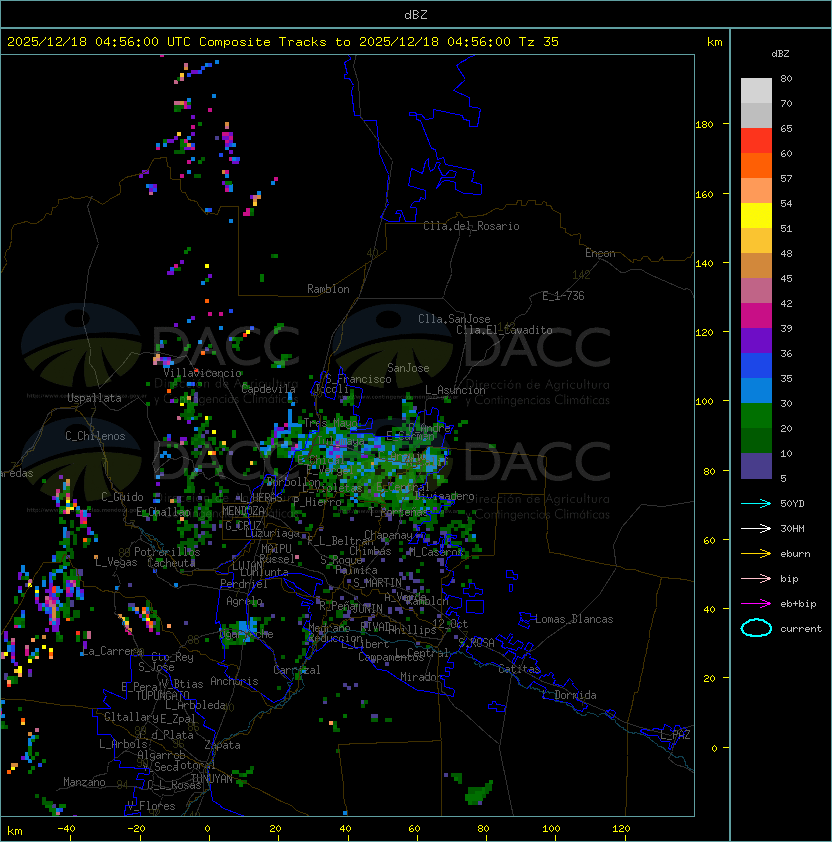Click the yellow eburn arrow icon in legend
This screenshot has height=842, width=832.
pos(756,553)
